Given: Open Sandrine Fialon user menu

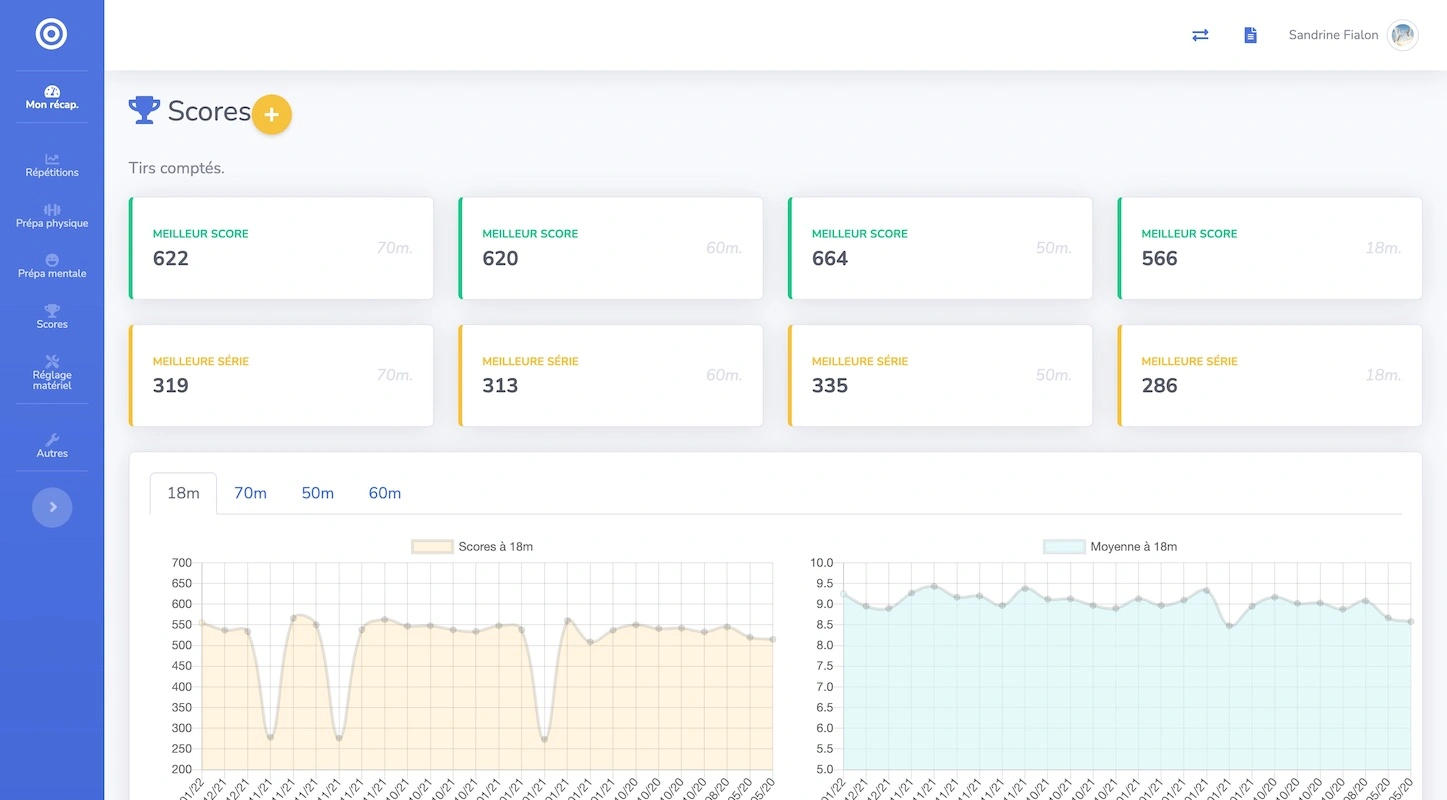Looking at the screenshot, I should coord(1333,35).
